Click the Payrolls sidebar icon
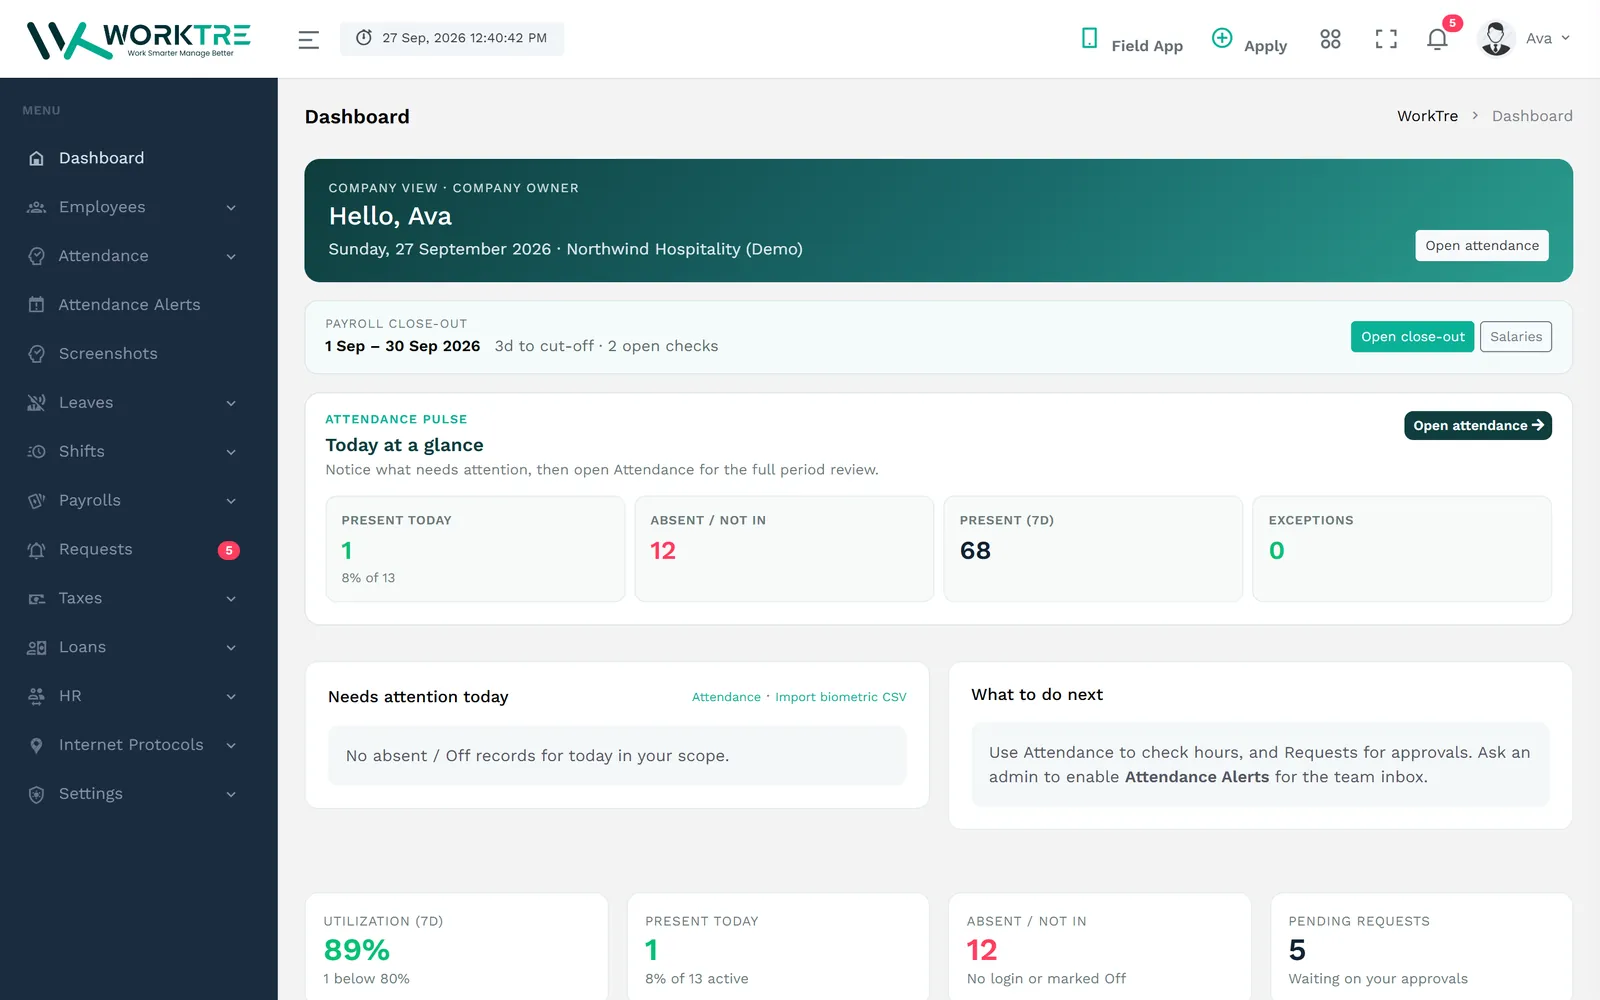This screenshot has height=1000, width=1600. pyautogui.click(x=37, y=501)
